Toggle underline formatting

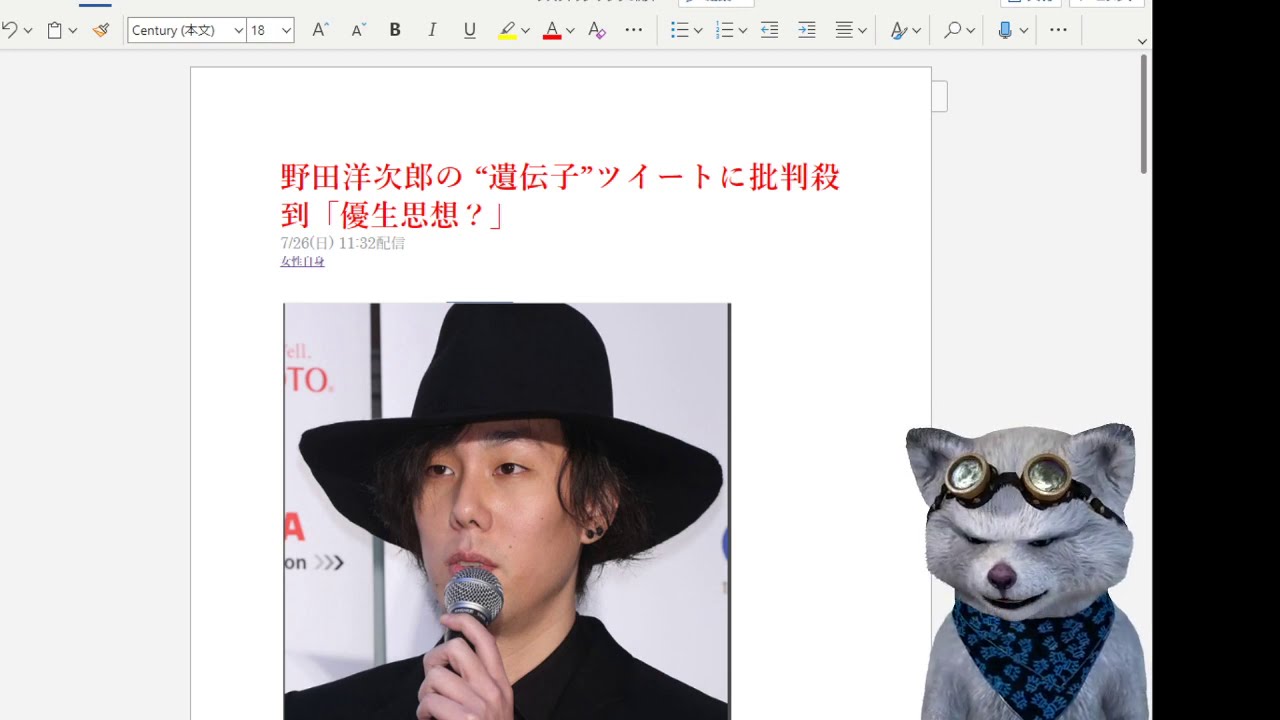[x=469, y=30]
